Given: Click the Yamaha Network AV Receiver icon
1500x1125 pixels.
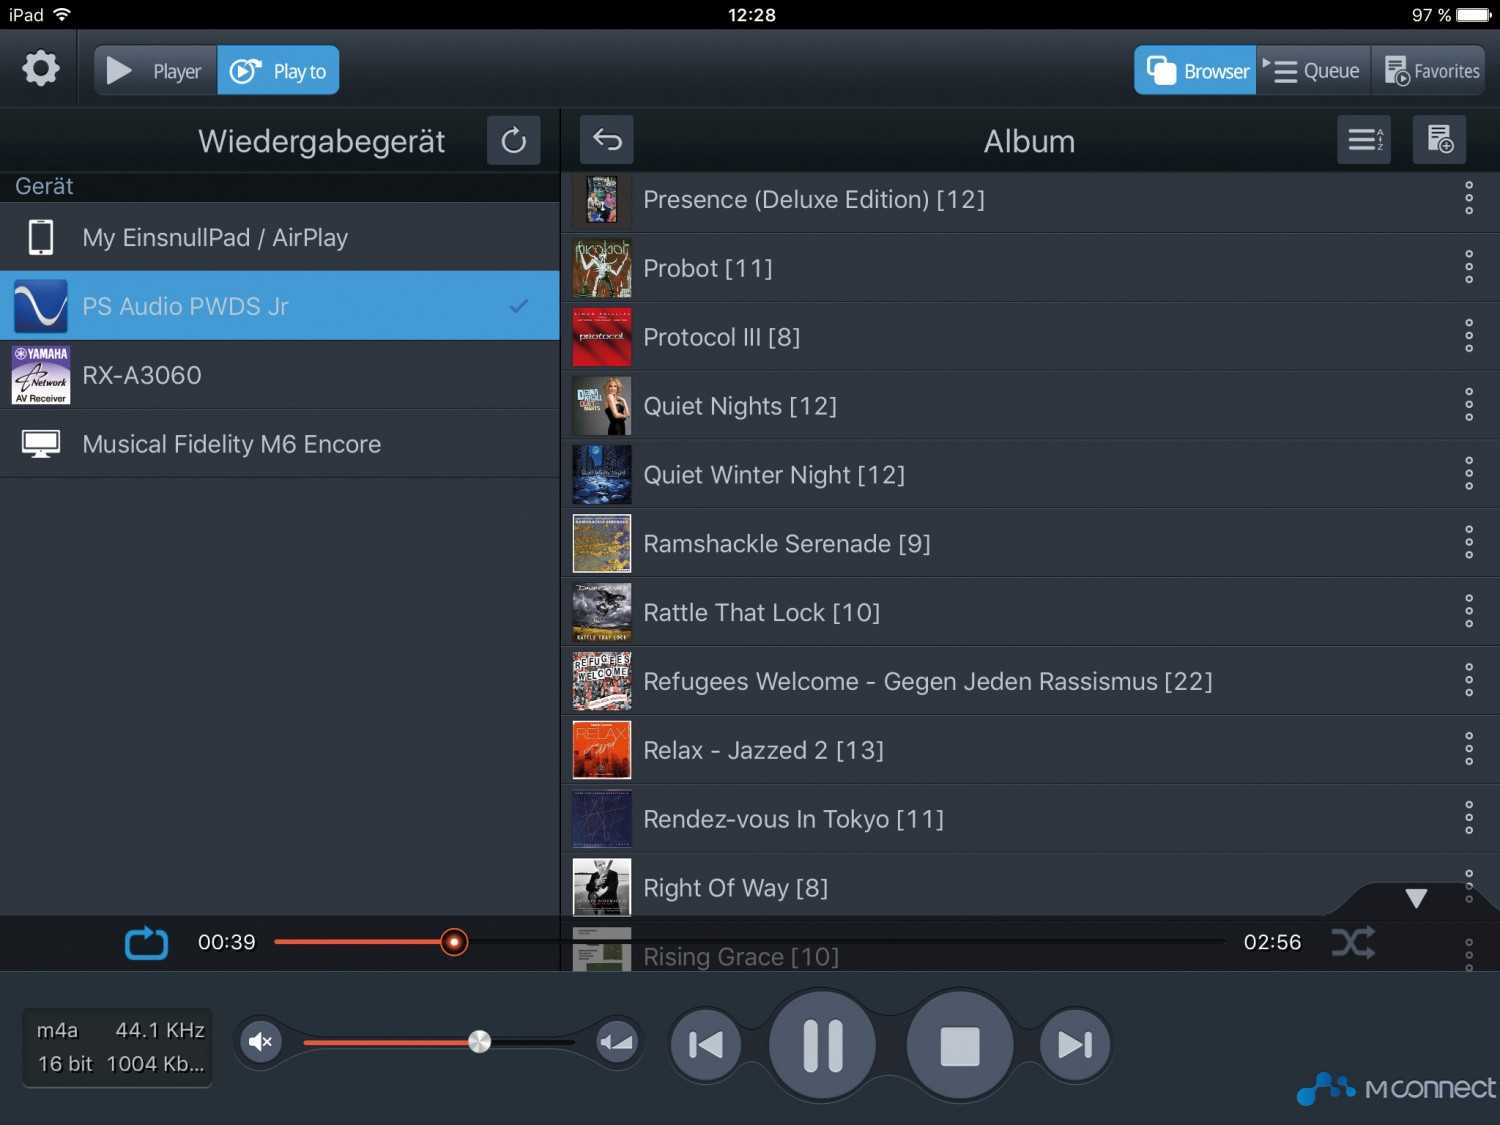Looking at the screenshot, I should point(40,375).
